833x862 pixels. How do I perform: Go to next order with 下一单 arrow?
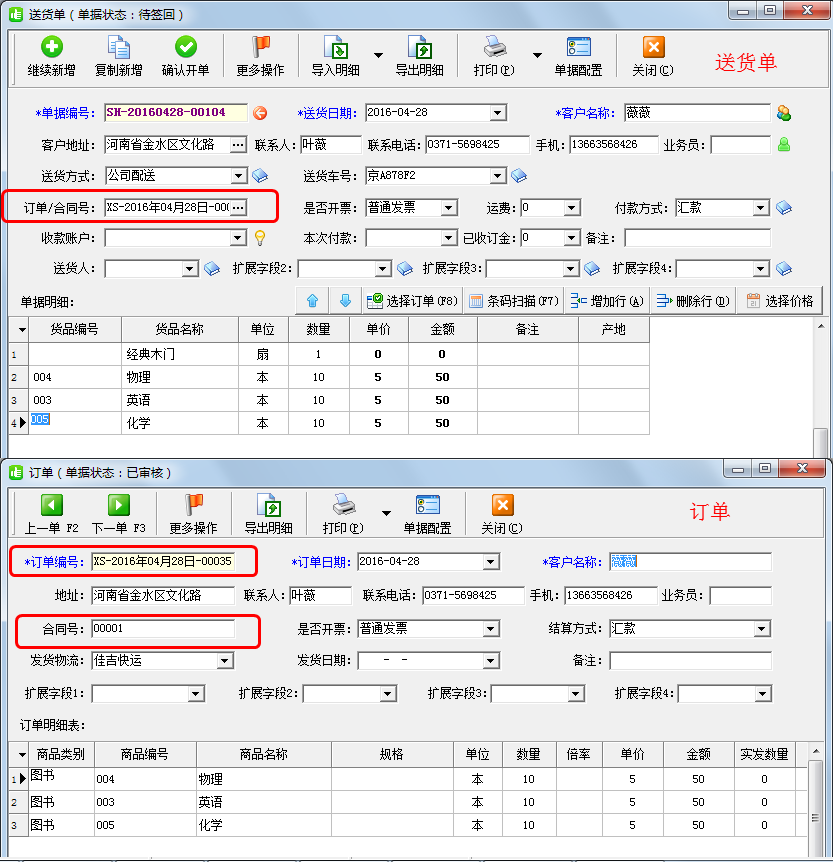tap(118, 506)
